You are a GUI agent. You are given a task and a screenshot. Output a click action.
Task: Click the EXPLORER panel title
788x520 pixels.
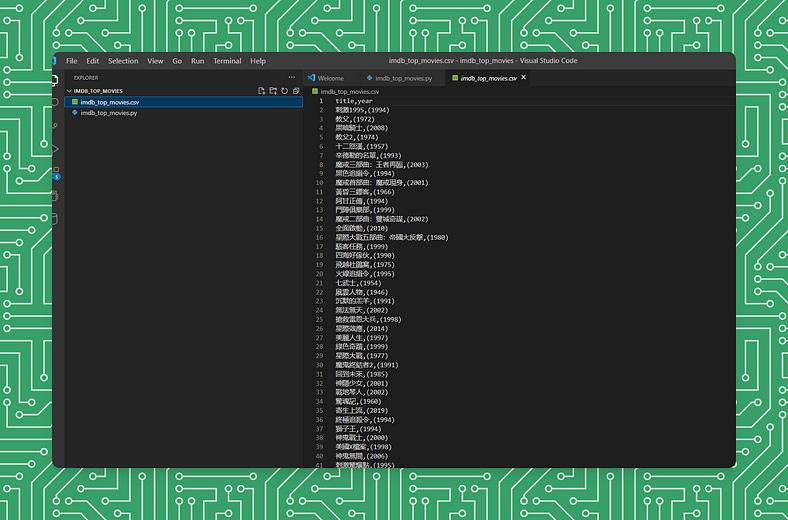point(86,78)
